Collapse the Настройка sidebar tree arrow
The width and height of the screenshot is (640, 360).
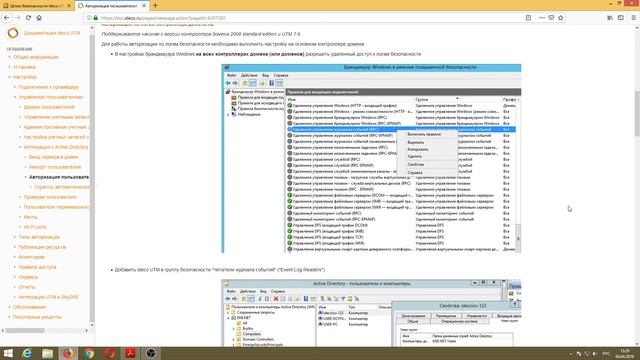pyautogui.click(x=9, y=77)
